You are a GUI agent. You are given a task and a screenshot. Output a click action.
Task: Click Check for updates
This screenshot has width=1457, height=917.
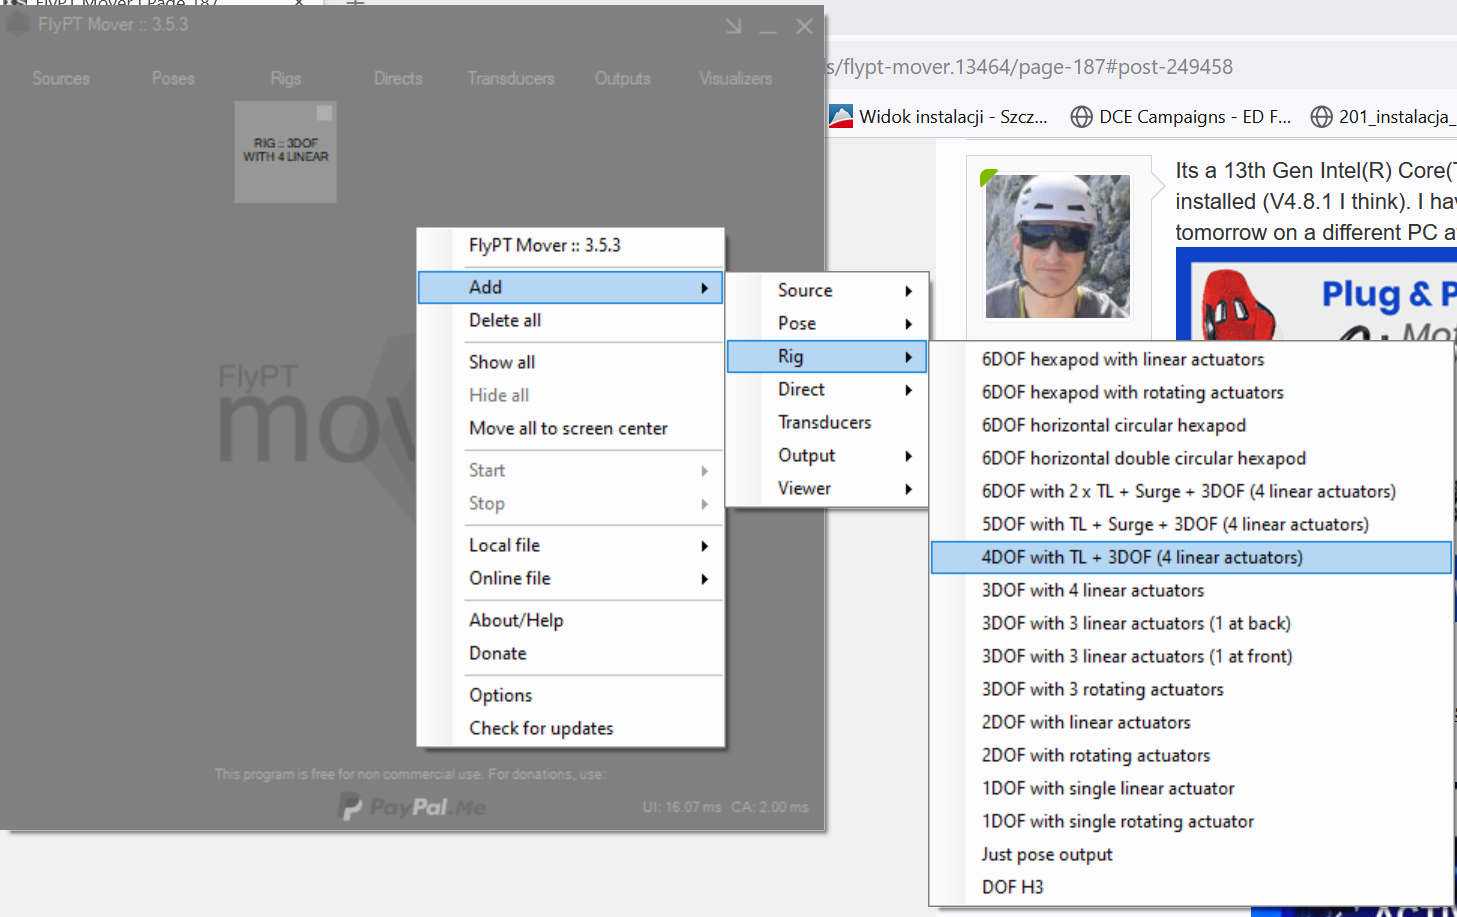(x=570, y=728)
